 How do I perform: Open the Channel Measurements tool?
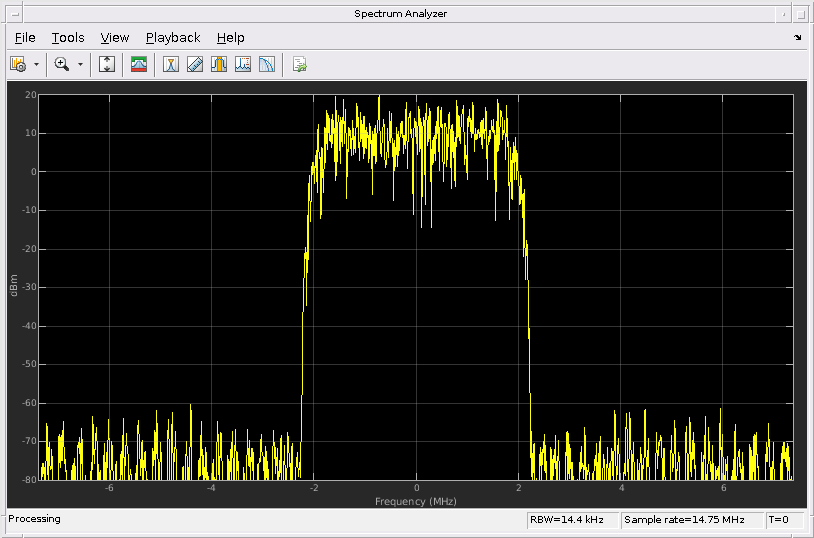click(x=219, y=64)
